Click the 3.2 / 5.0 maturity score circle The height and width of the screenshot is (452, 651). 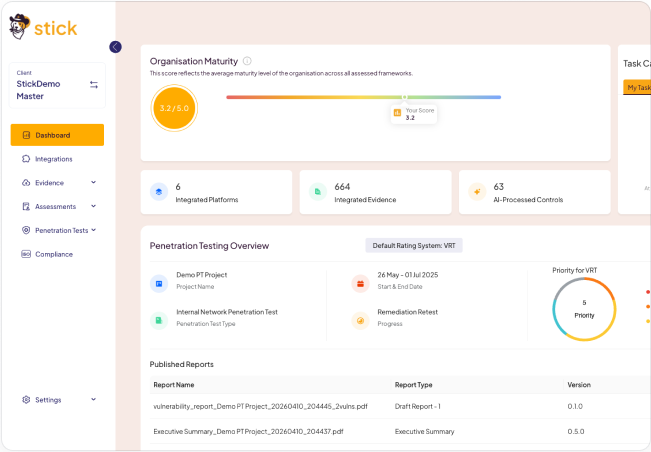pos(174,108)
